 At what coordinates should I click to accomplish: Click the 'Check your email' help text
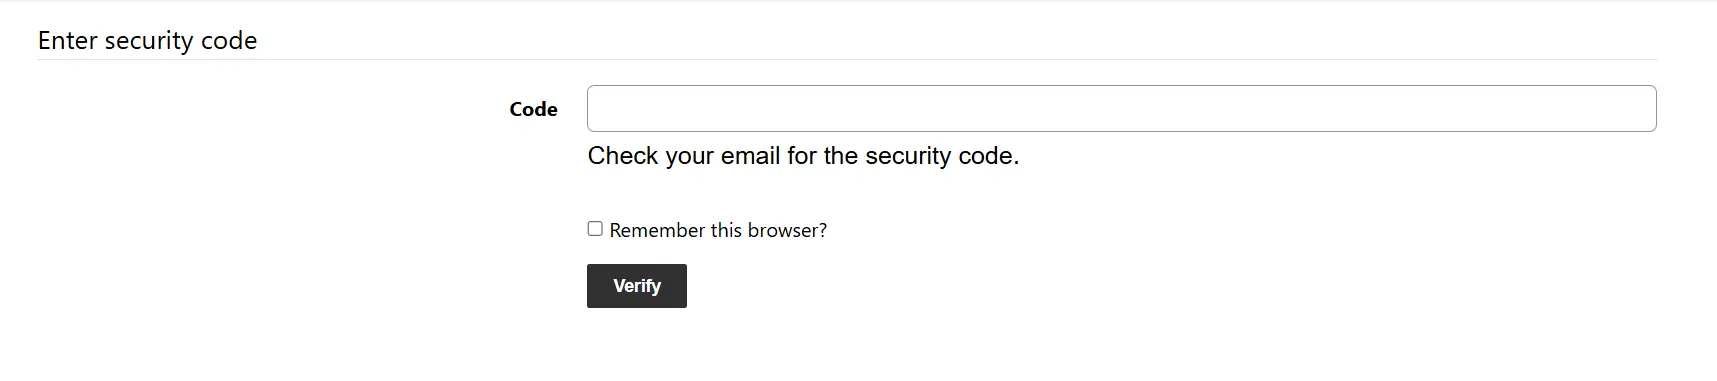[x=803, y=156]
